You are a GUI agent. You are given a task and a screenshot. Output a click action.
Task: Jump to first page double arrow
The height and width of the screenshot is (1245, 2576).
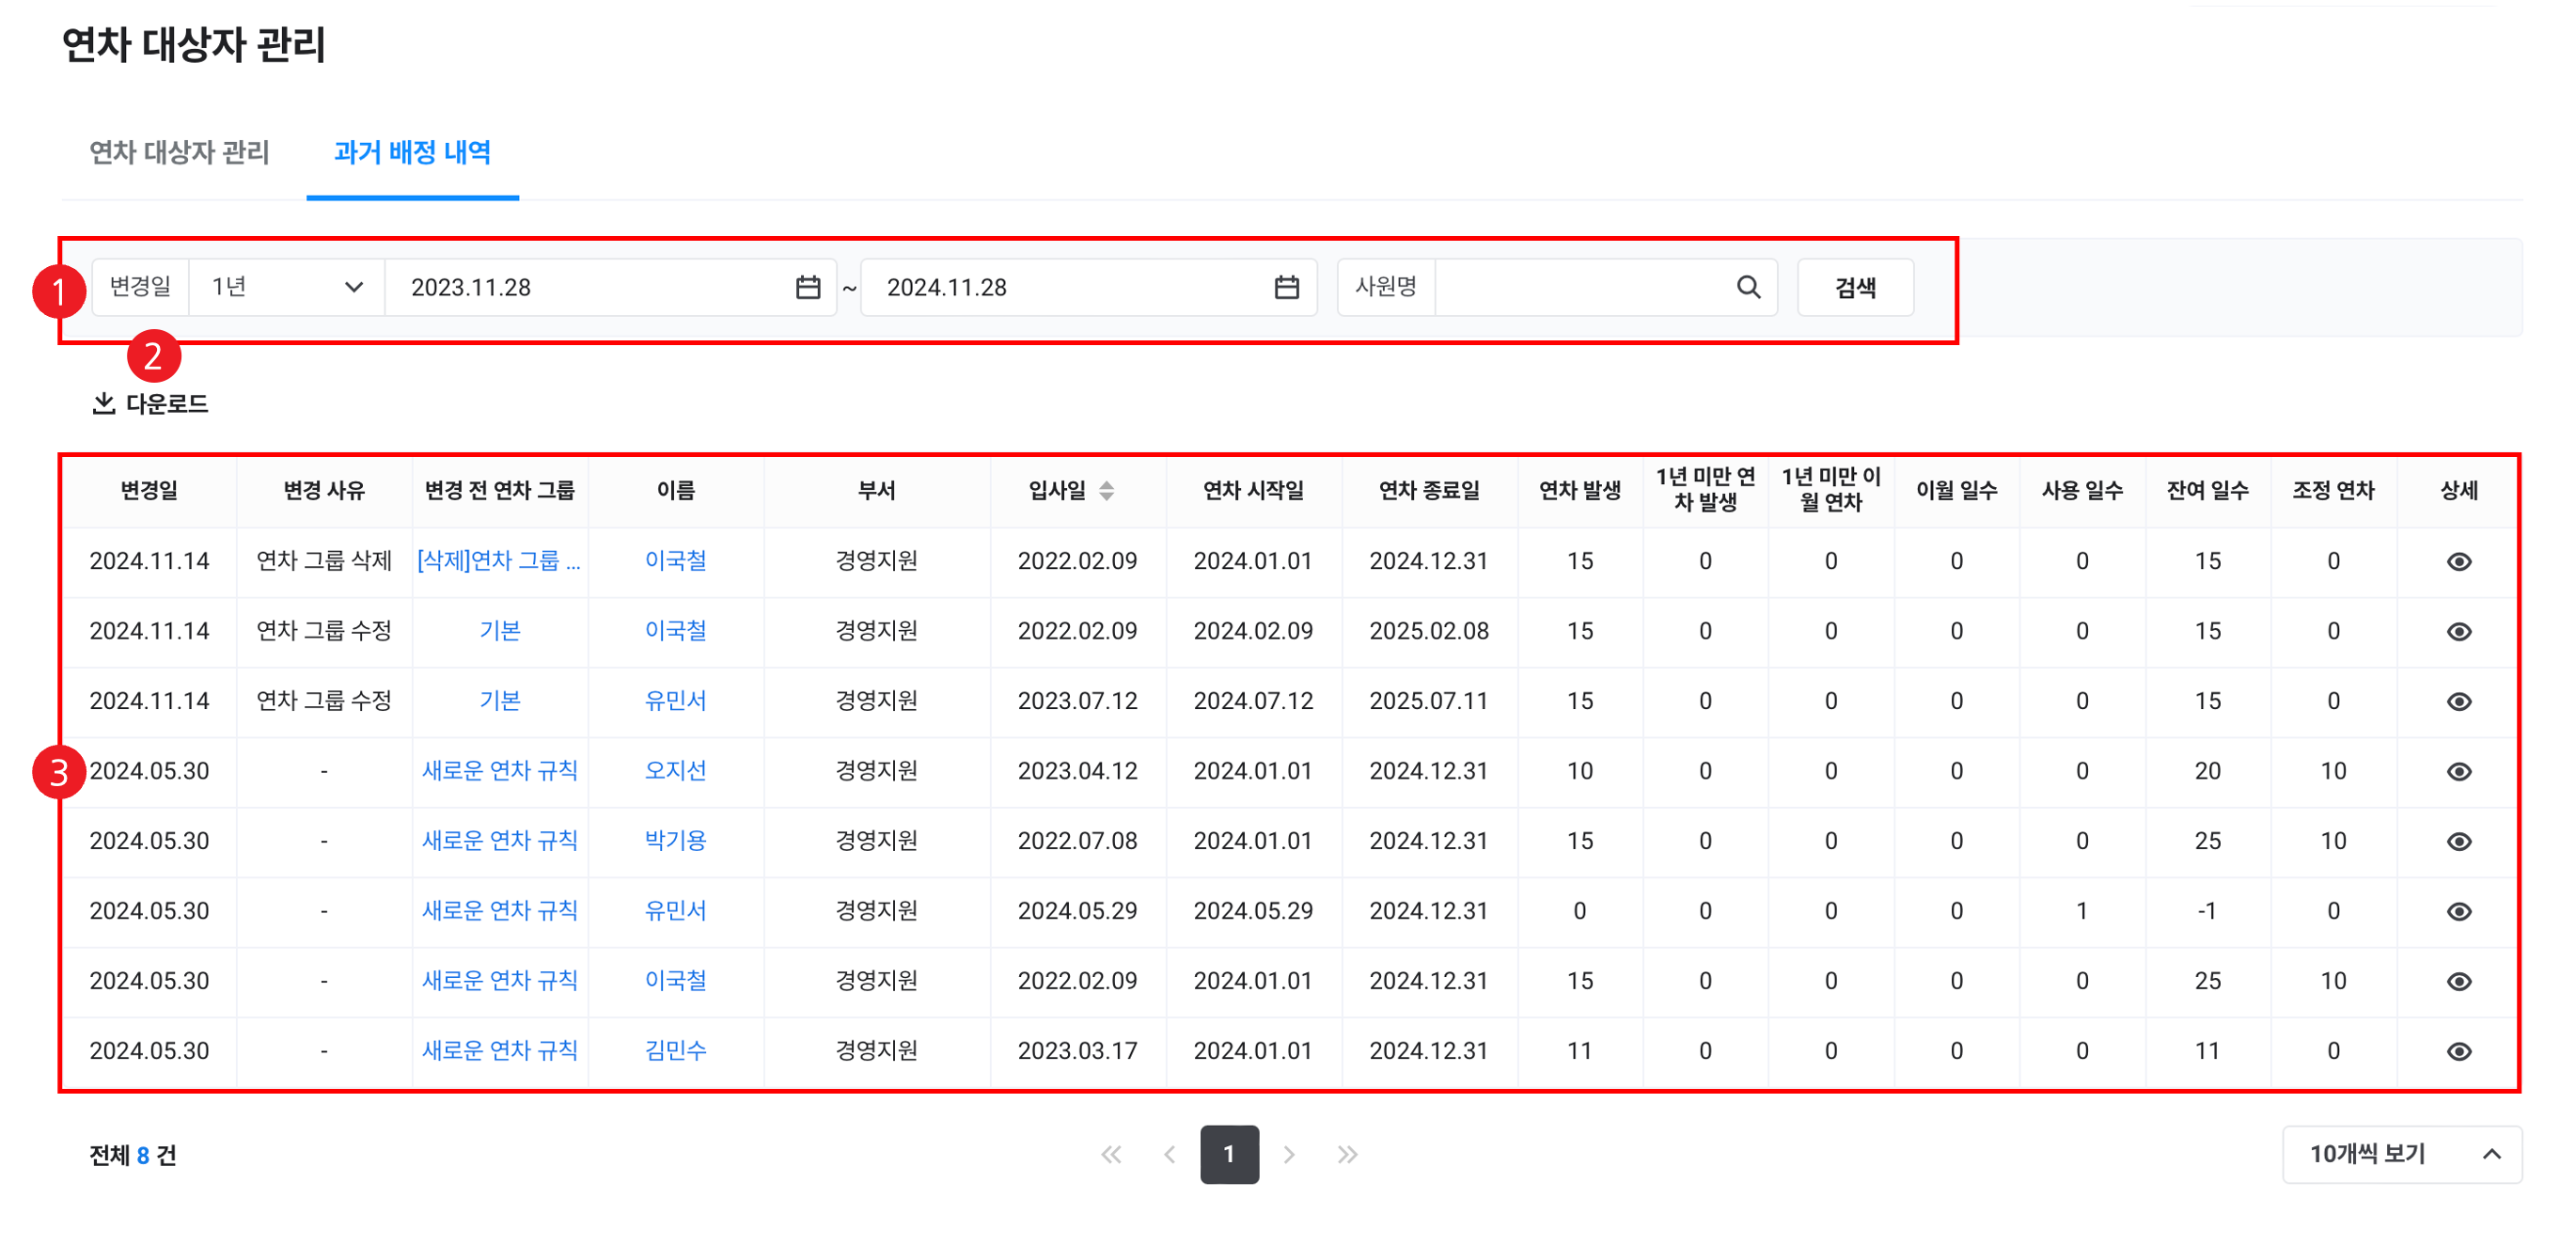[x=1111, y=1155]
